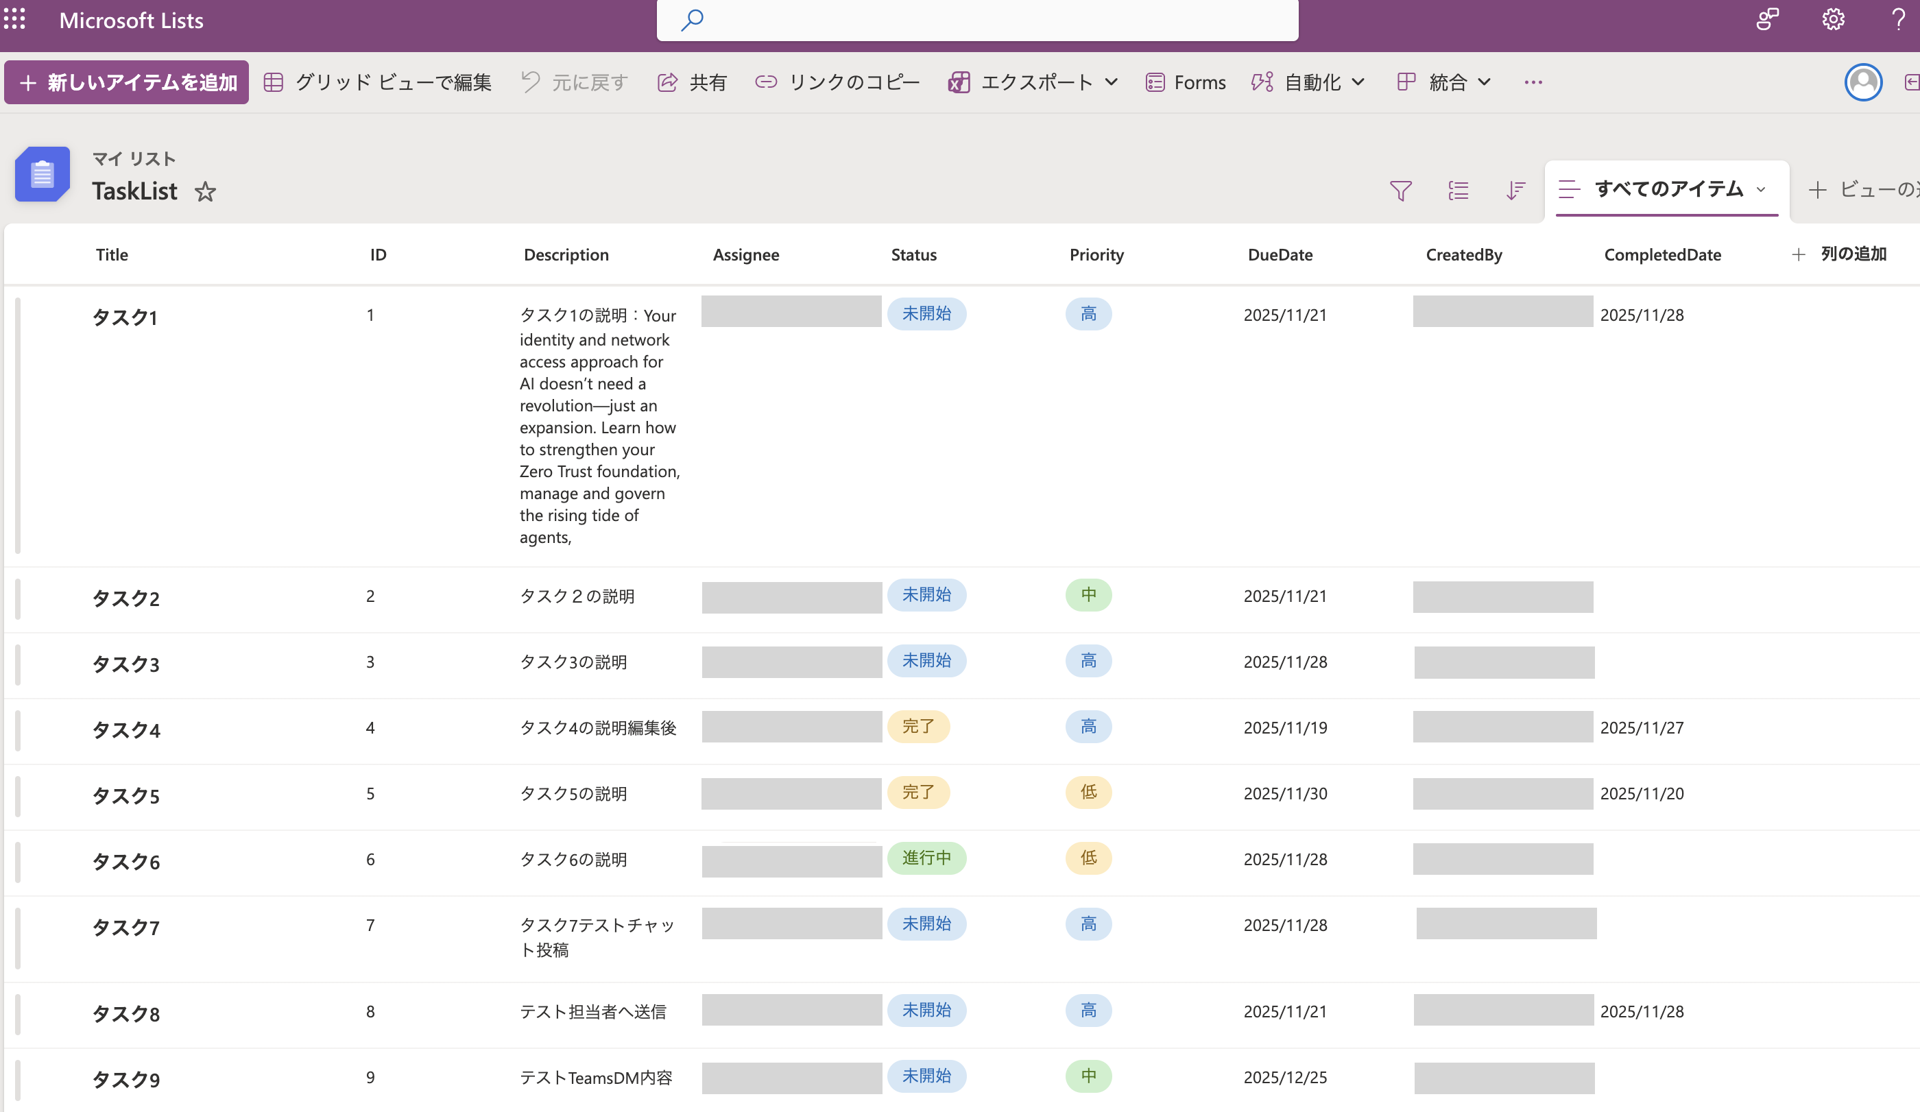
Task: Click the search input box
Action: [977, 20]
